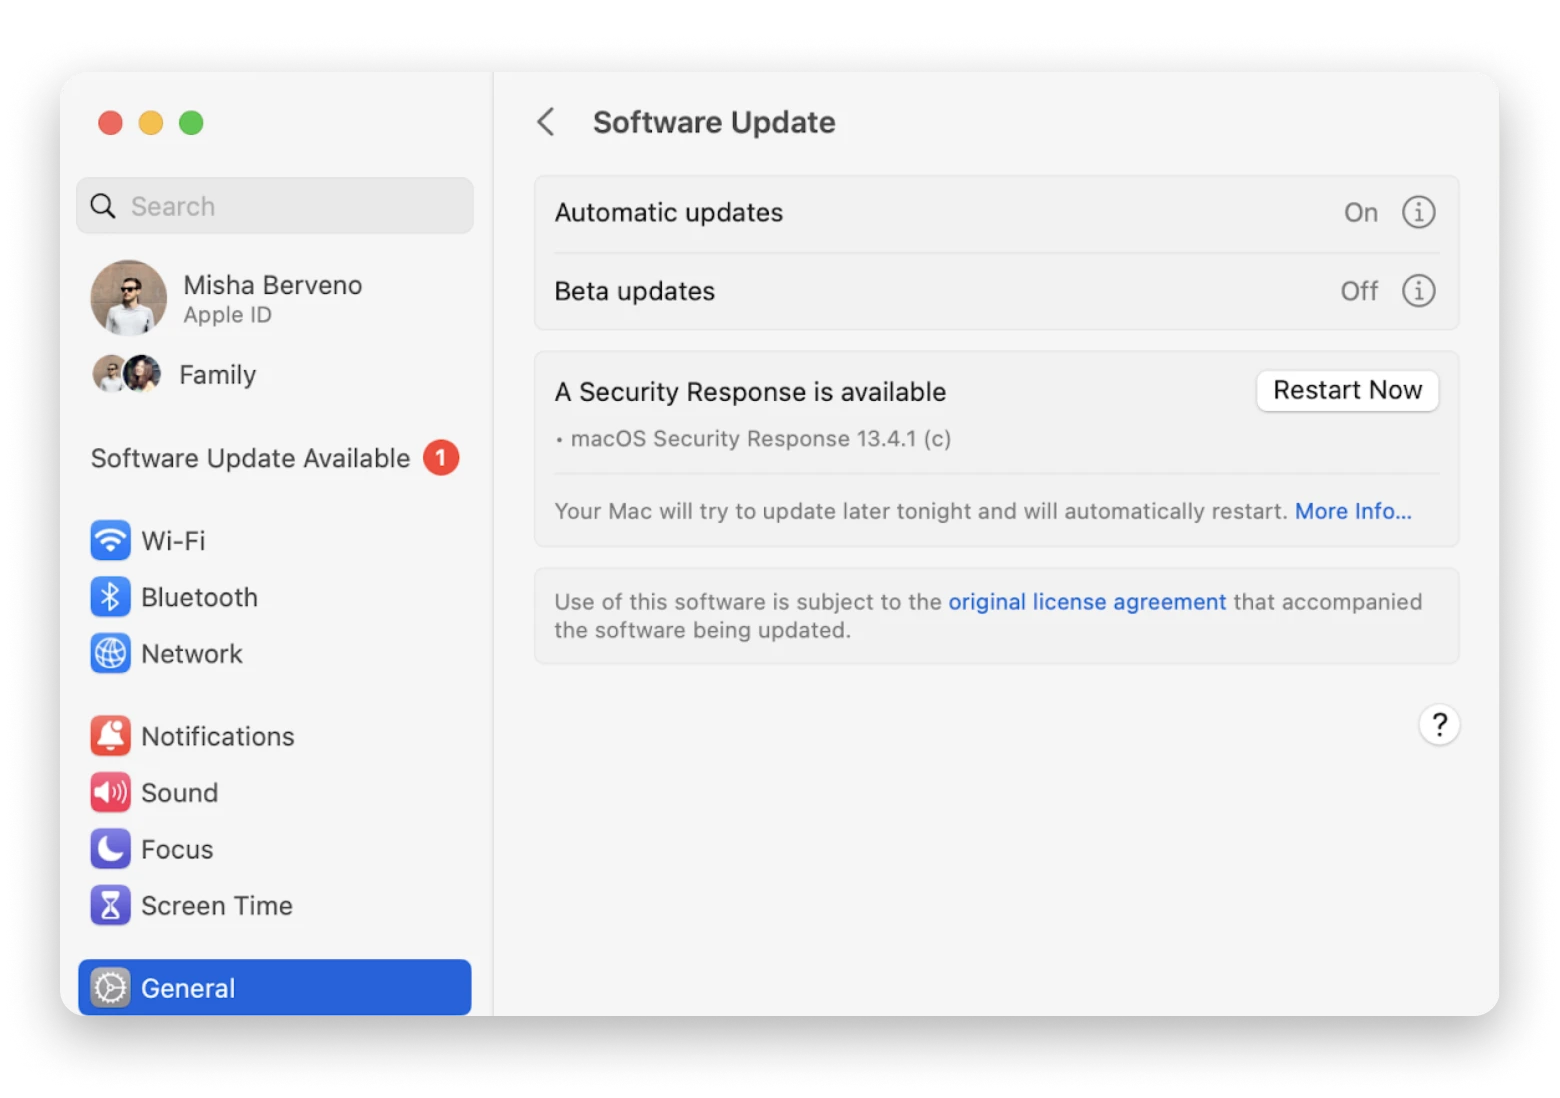Viewport: 1560px width, 1098px height.
Task: Click the General gear icon
Action: [x=110, y=988]
